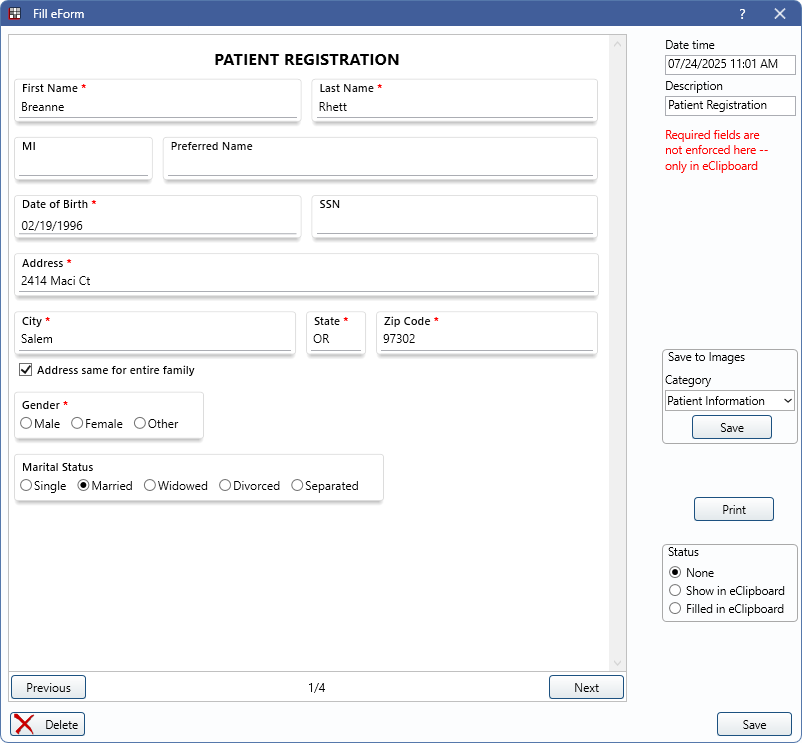Click the red X Delete button

(x=48, y=725)
